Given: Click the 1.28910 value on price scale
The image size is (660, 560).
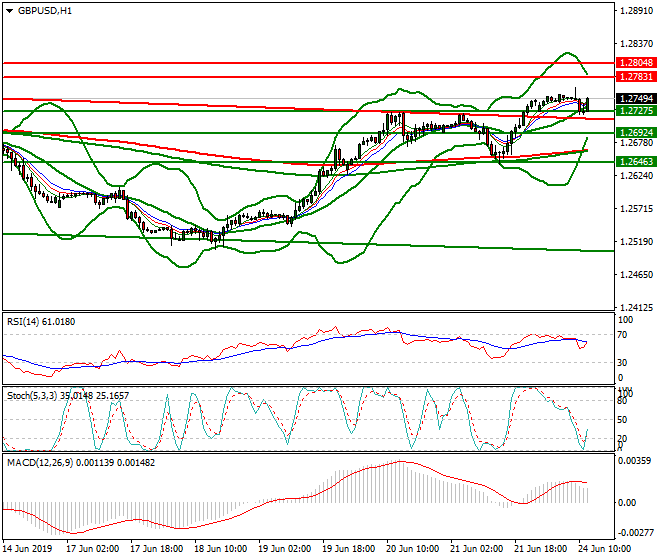Looking at the screenshot, I should 635,11.
